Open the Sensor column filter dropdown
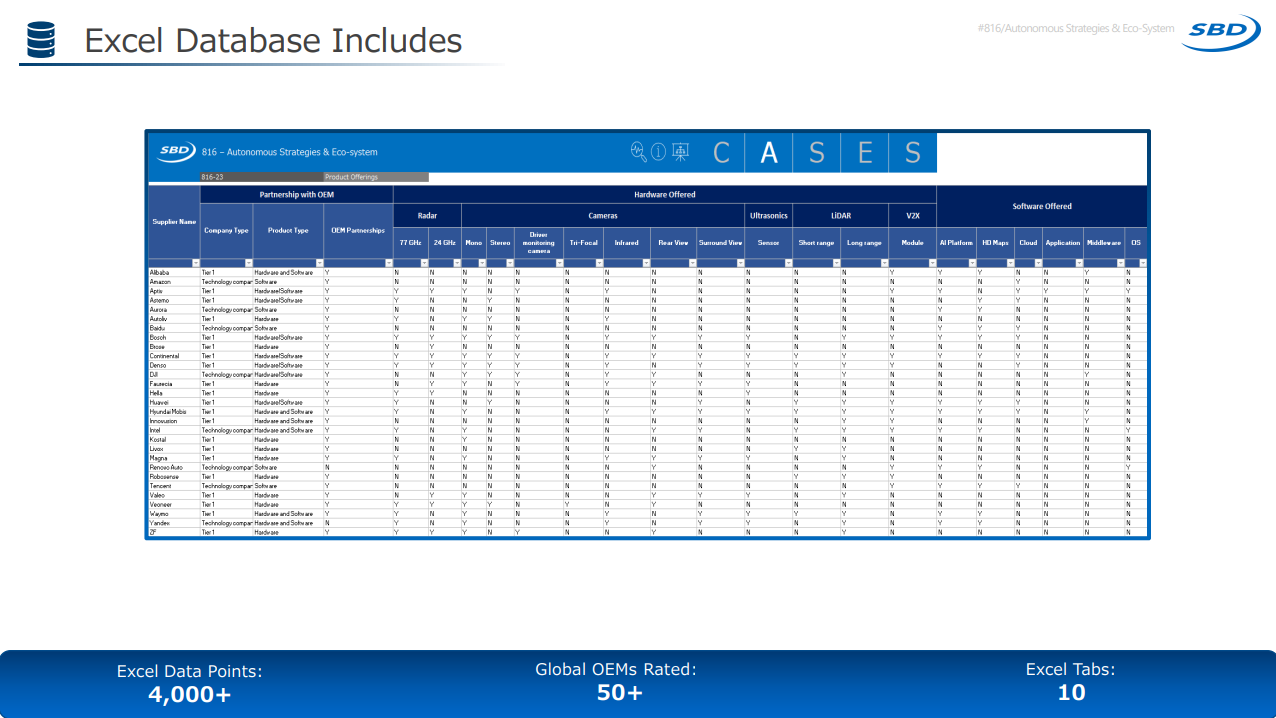Image resolution: width=1276 pixels, height=718 pixels. click(x=787, y=263)
